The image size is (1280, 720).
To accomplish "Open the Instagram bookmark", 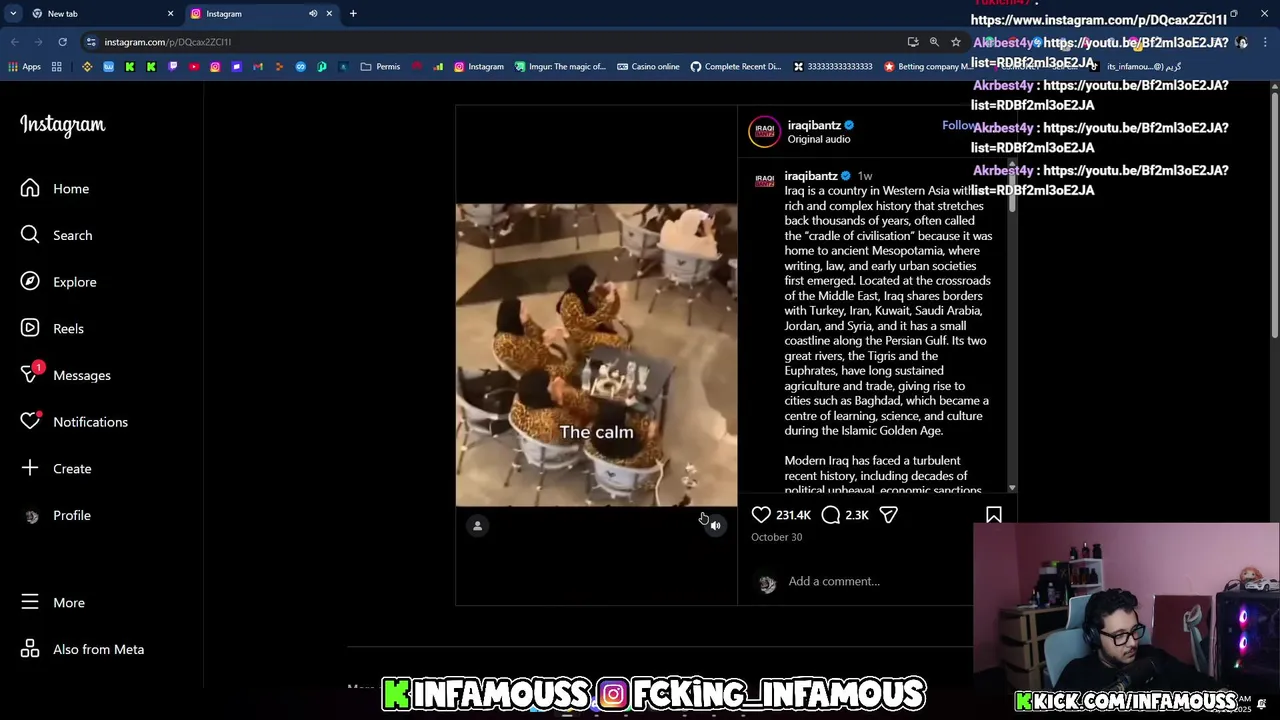I will [x=479, y=67].
